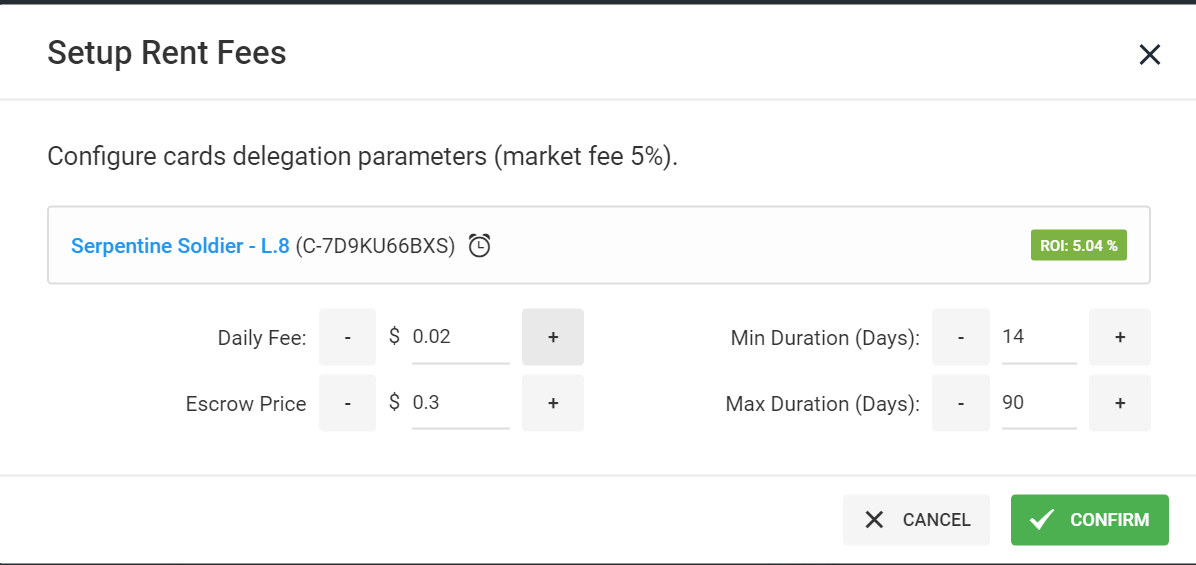Screen dimensions: 1196x565
Task: Cancel the rent fee setup
Action: click(916, 520)
